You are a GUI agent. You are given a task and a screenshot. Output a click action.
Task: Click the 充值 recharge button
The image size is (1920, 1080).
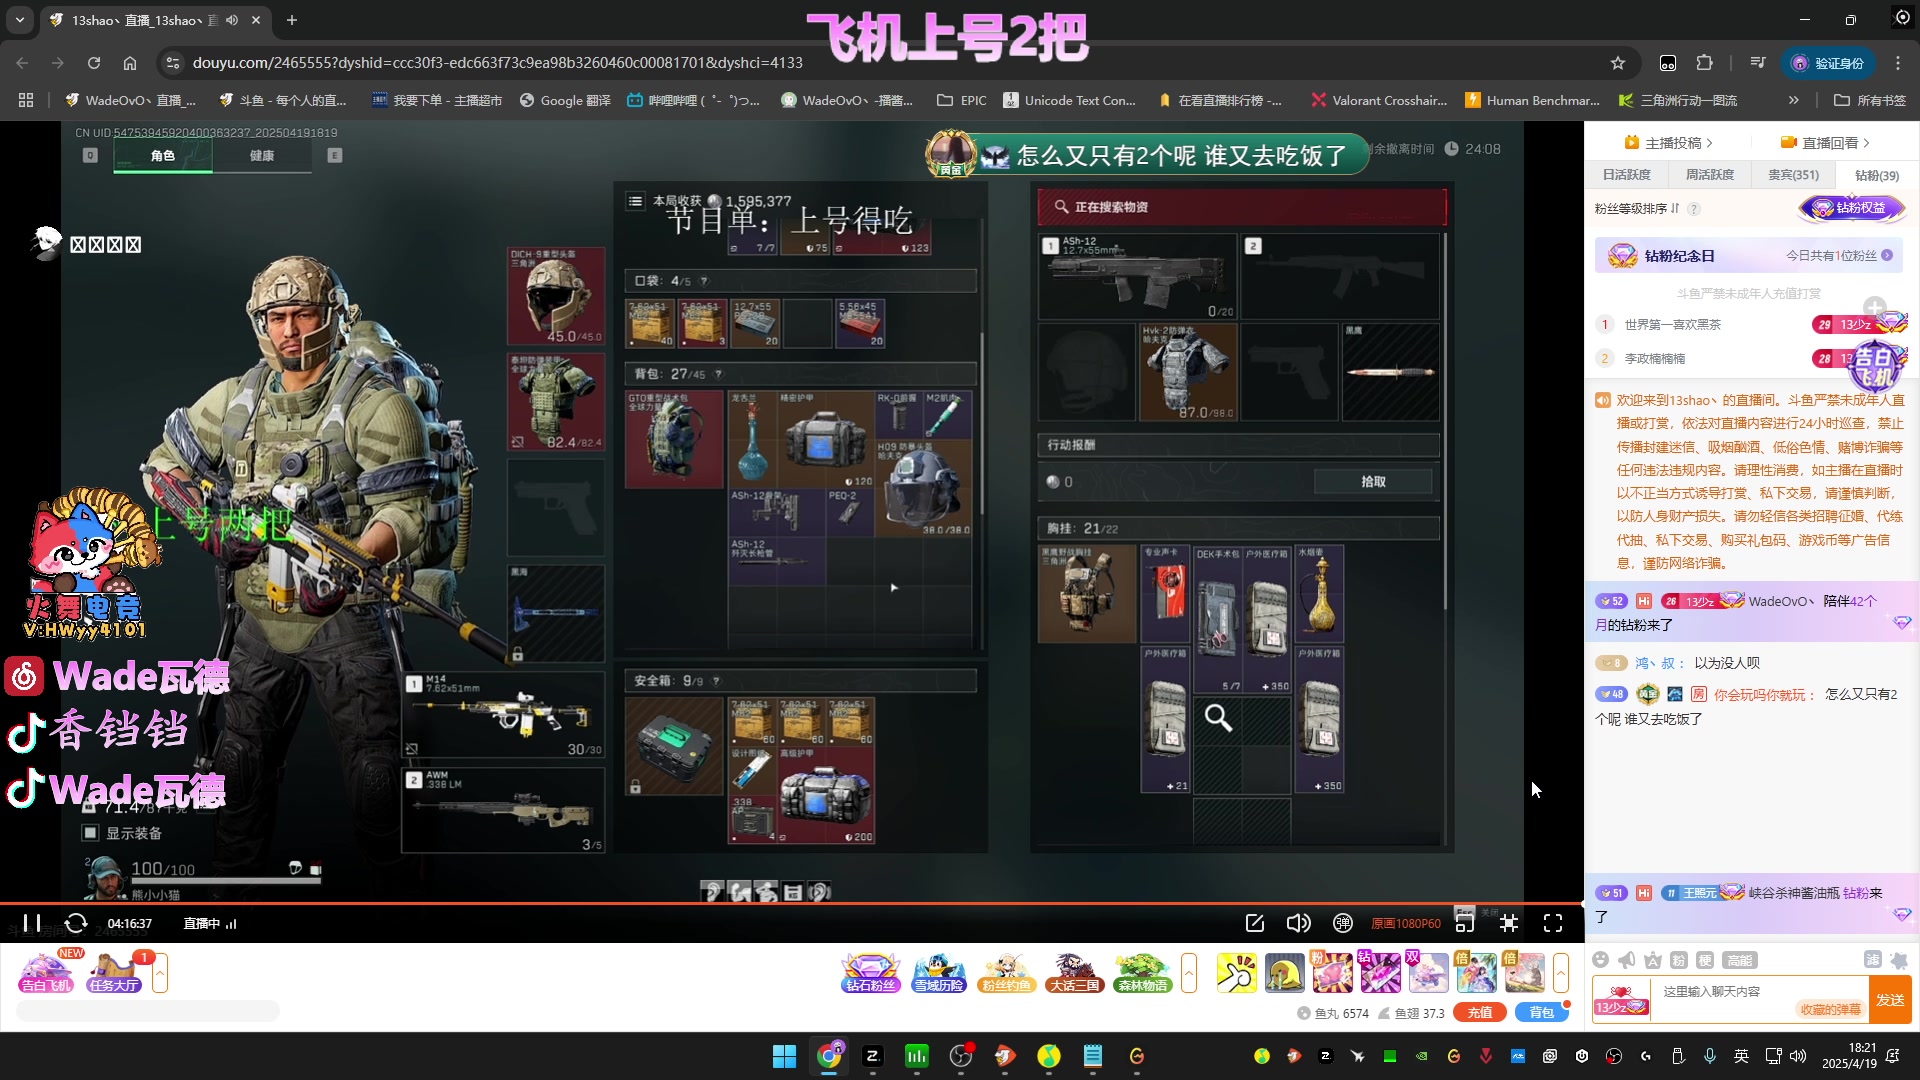(1480, 1012)
